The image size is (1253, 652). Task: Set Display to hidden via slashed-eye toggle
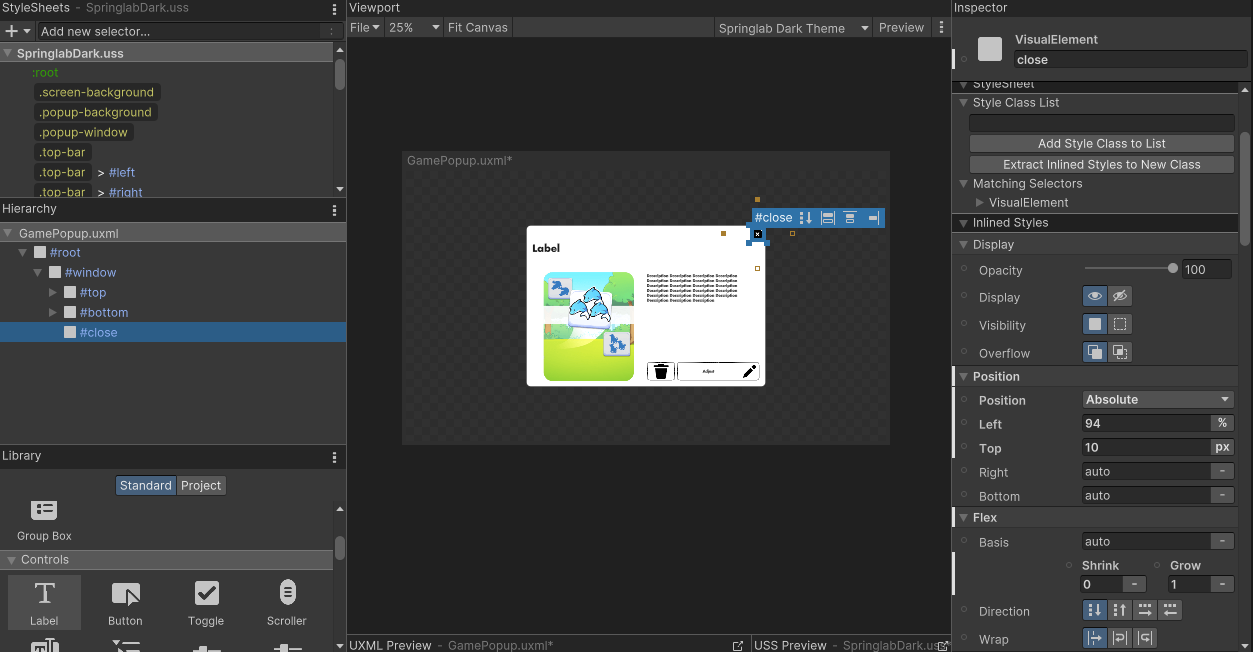pyautogui.click(x=1119, y=296)
